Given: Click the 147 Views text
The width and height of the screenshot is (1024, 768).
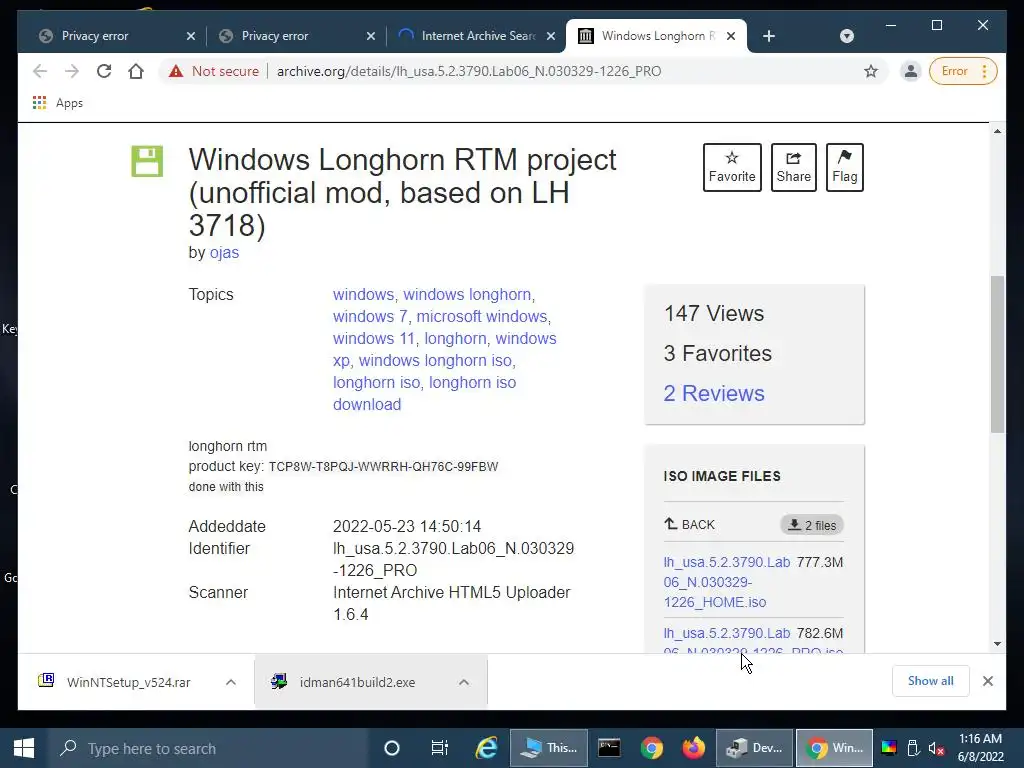Looking at the screenshot, I should [714, 313].
